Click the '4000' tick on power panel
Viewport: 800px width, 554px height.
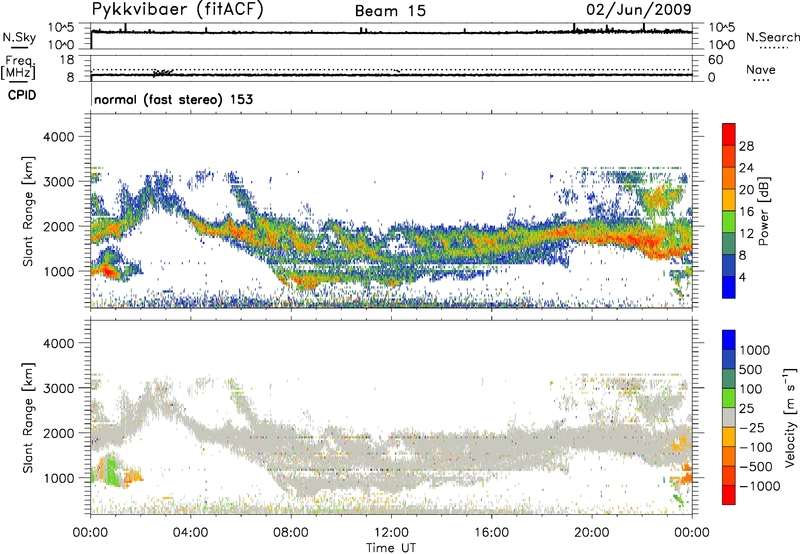[58, 137]
